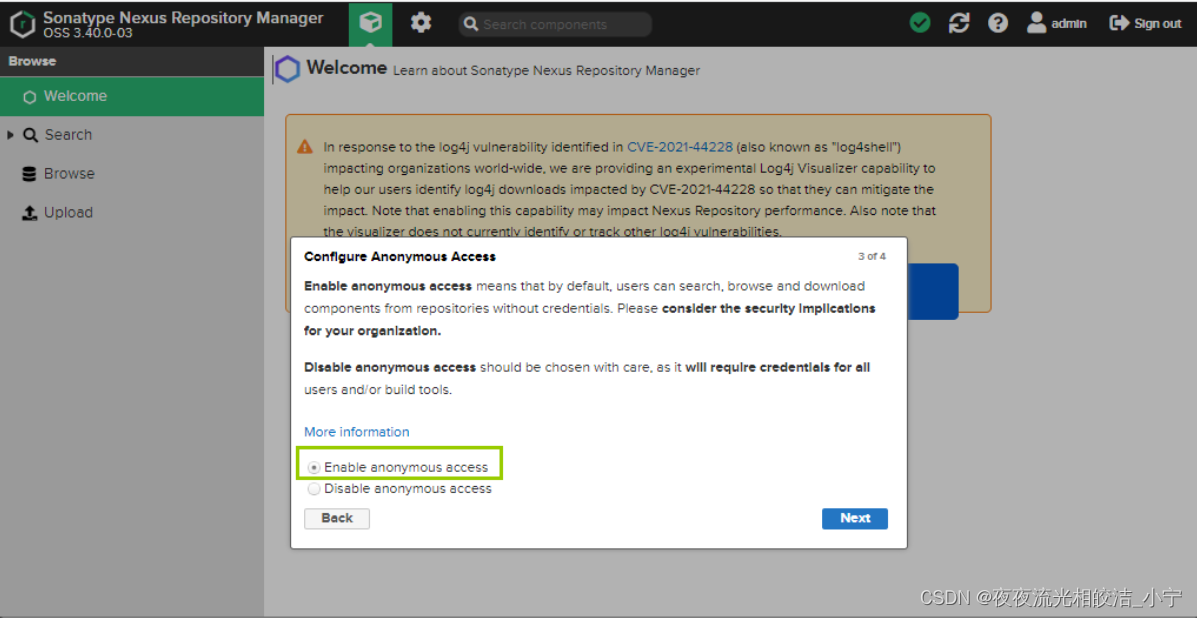Click the orange warning triangle icon

tap(305, 146)
